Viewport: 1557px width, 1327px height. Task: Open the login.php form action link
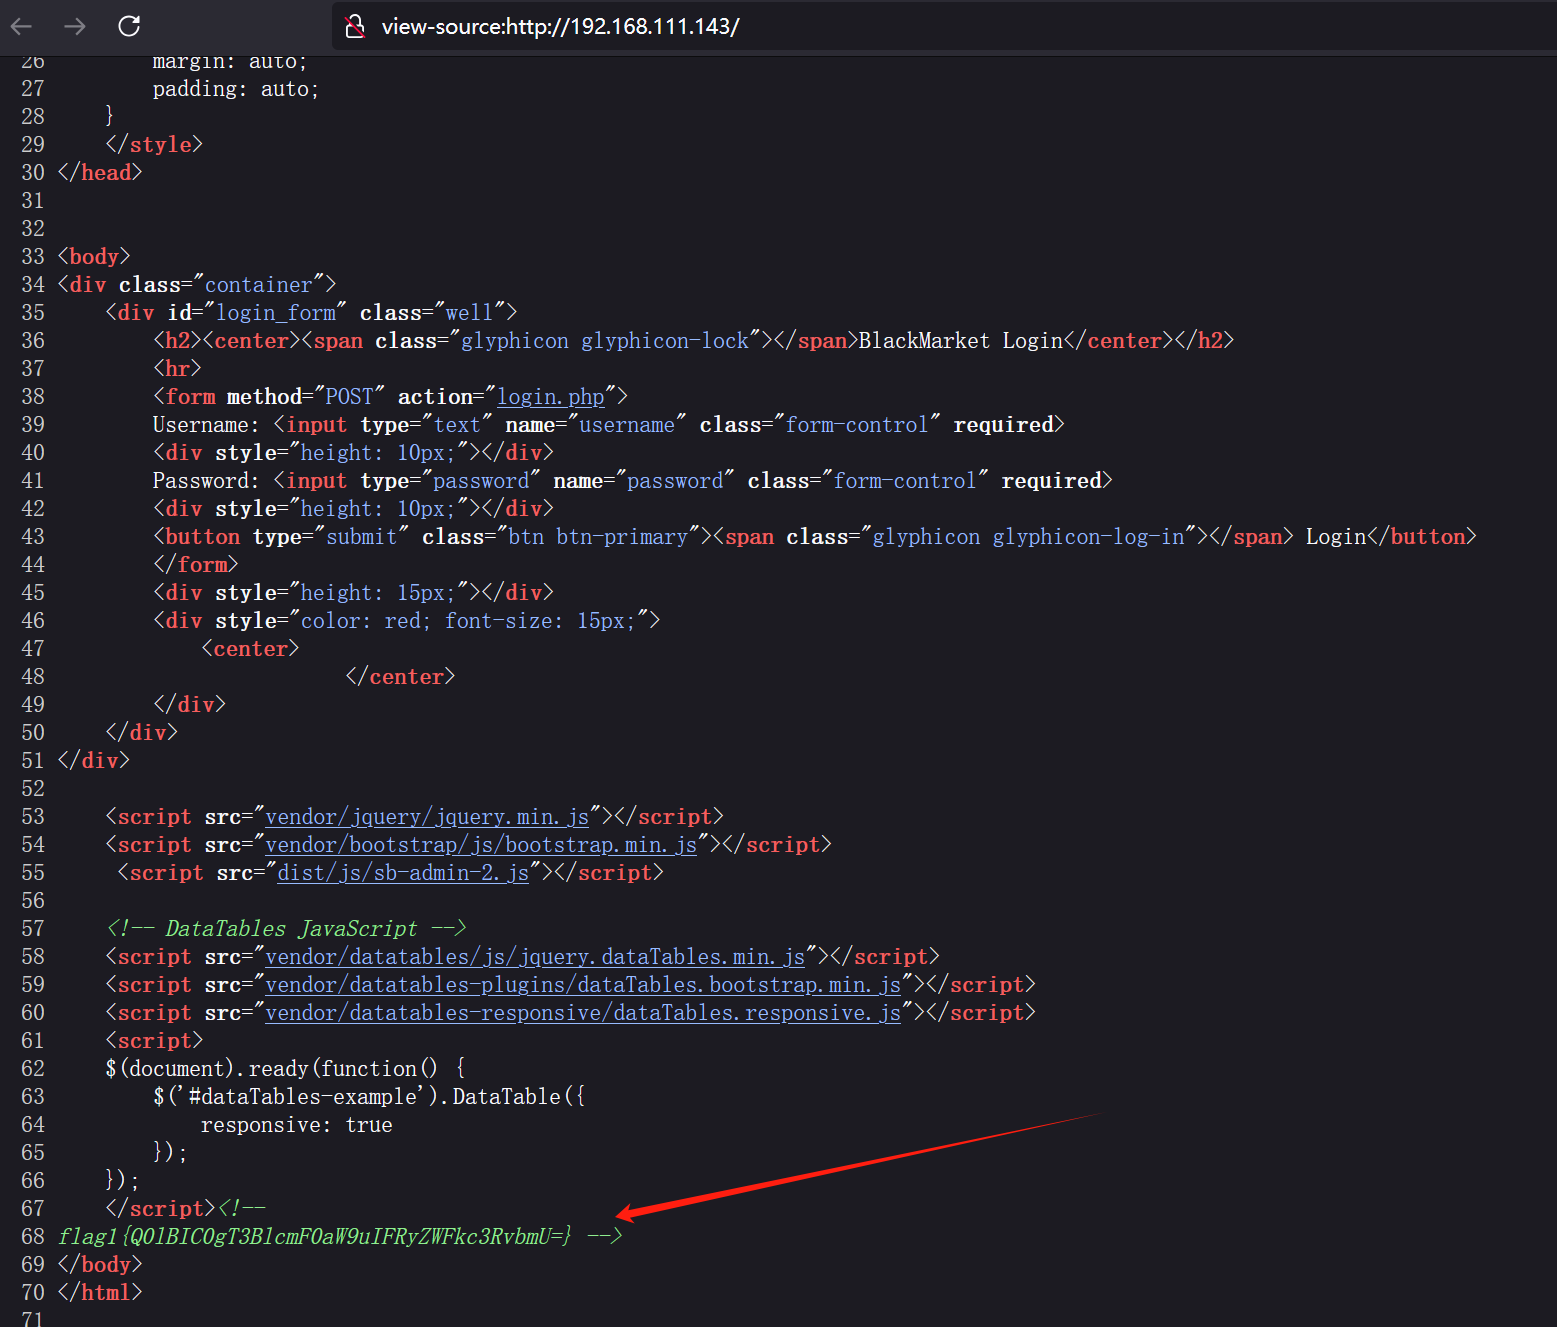[x=551, y=397]
